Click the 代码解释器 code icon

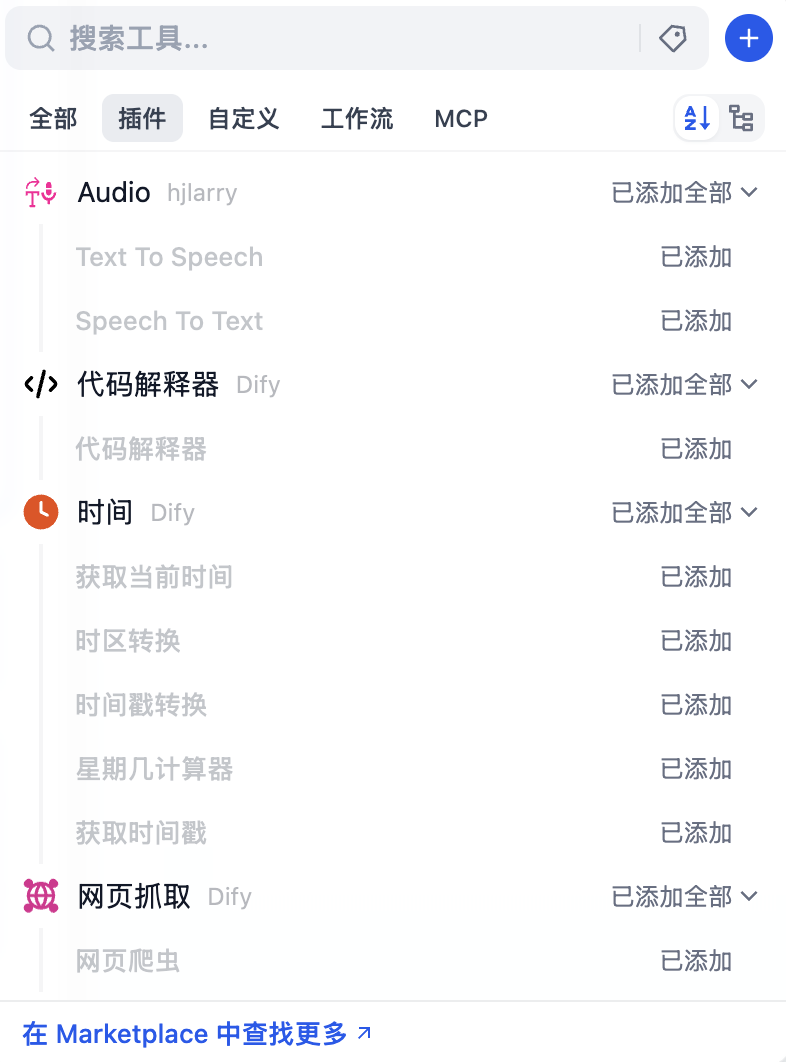coord(41,385)
